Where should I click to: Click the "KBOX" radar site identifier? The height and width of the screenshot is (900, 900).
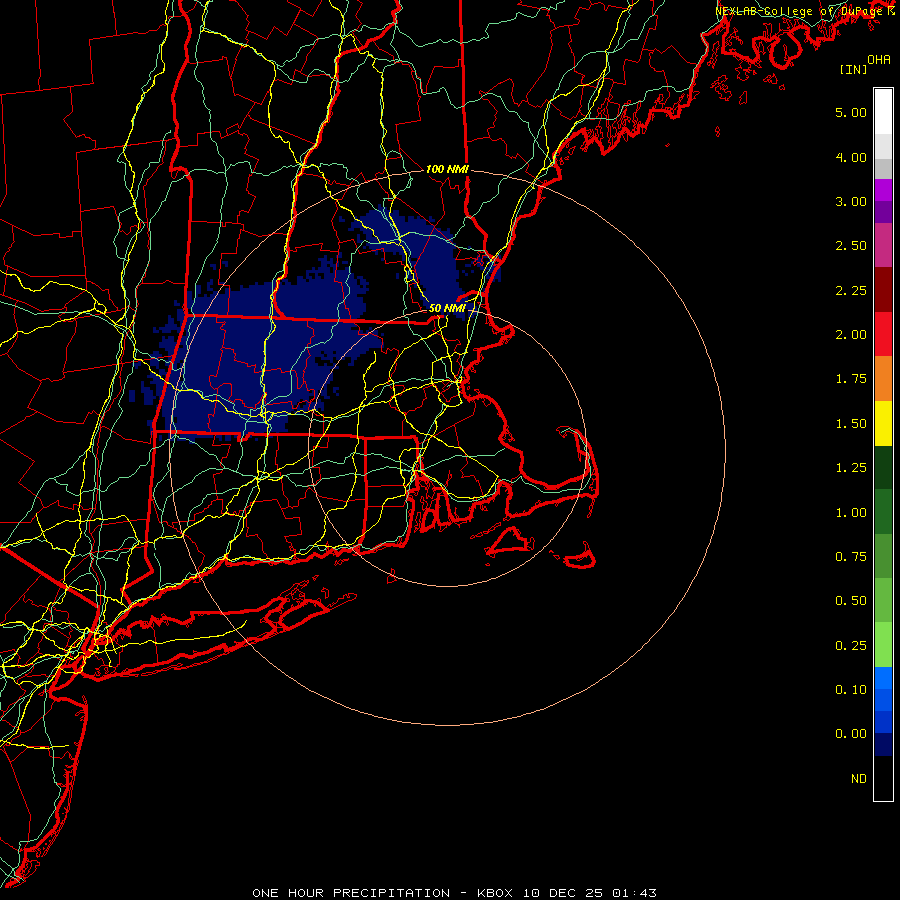click(495, 893)
